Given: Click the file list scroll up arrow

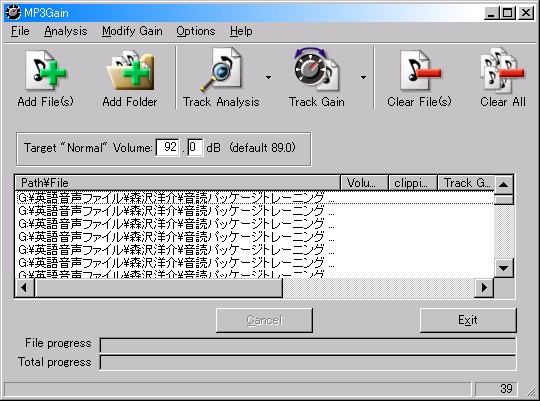Looking at the screenshot, I should (504, 184).
